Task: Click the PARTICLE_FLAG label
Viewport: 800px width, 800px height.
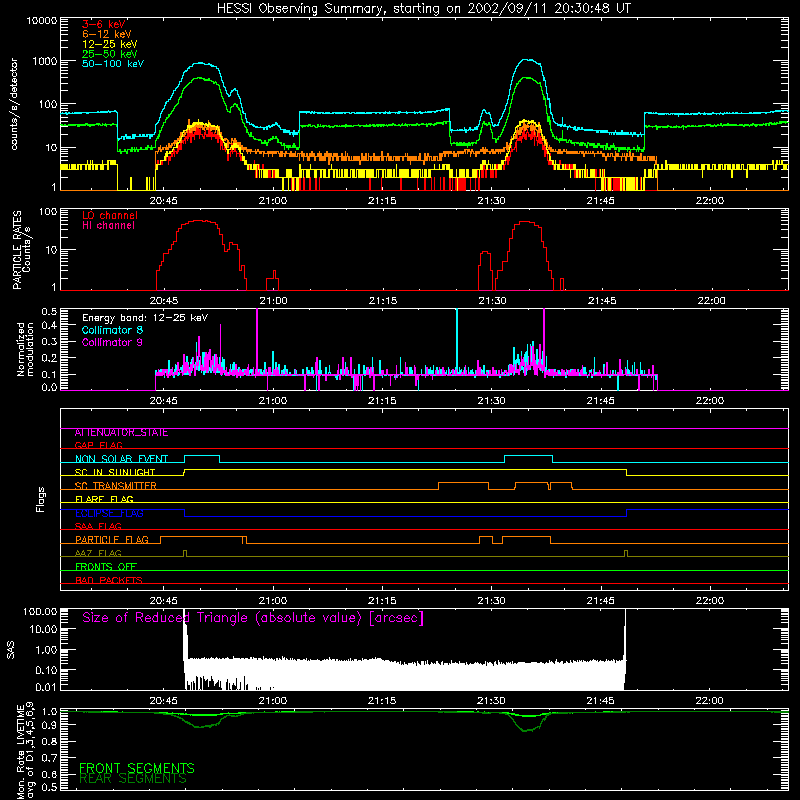Action: click(x=112, y=540)
